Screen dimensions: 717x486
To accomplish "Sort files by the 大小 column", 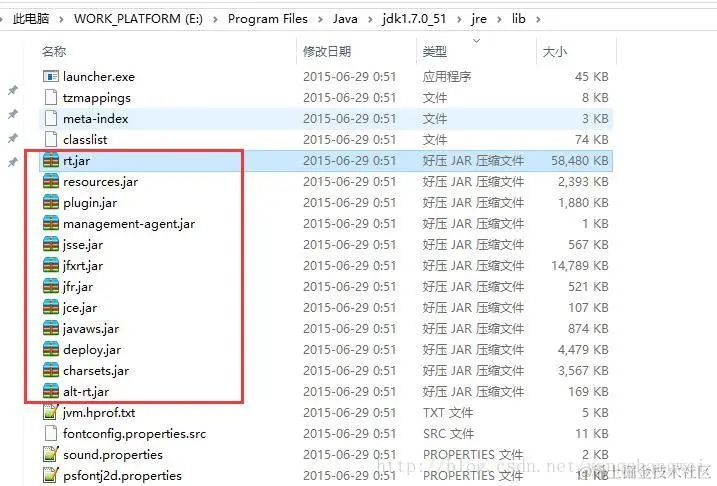I will tap(555, 51).
